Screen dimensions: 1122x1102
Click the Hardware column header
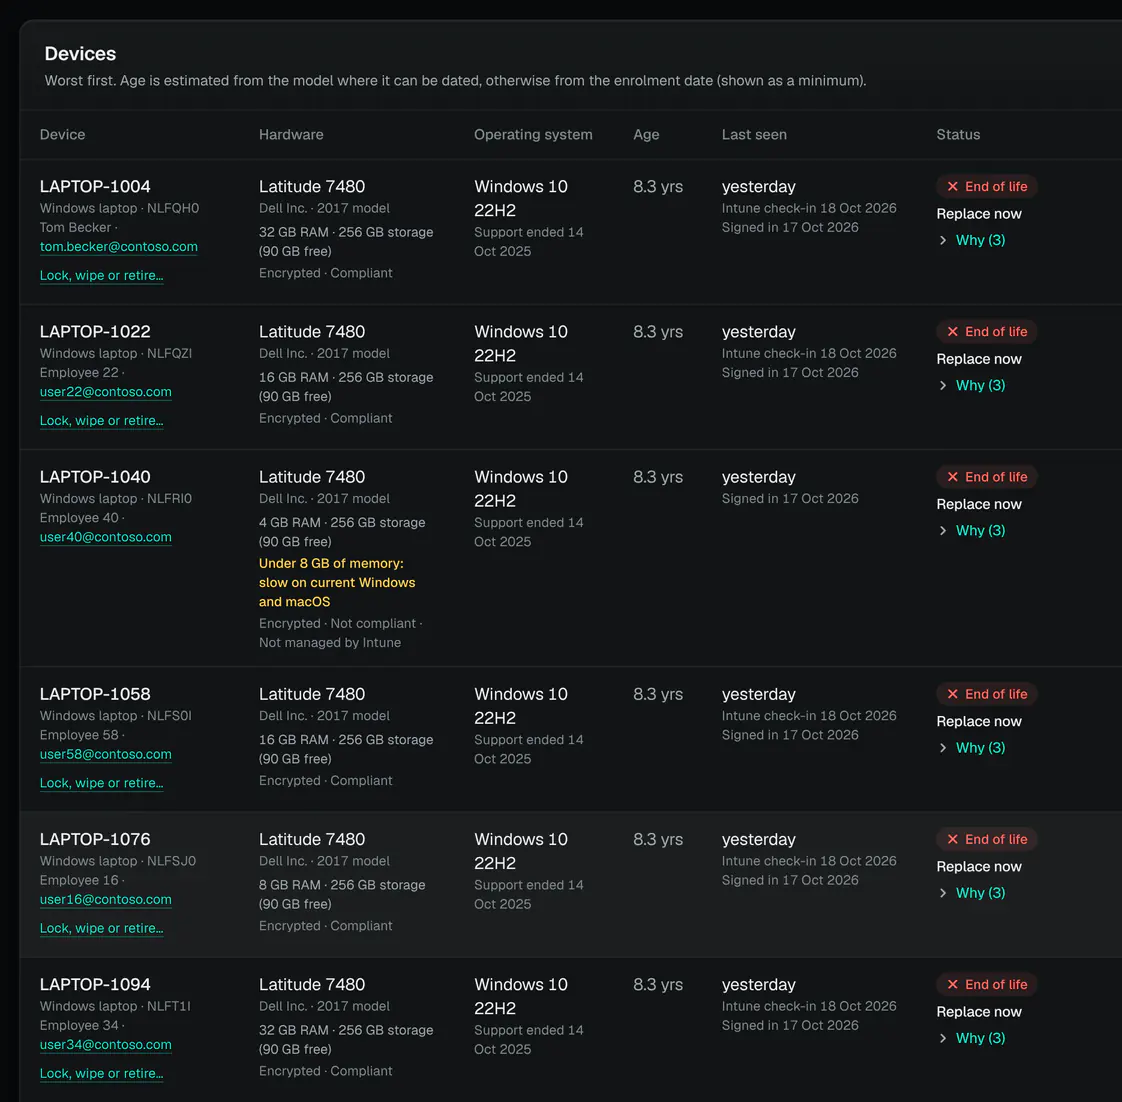[291, 135]
